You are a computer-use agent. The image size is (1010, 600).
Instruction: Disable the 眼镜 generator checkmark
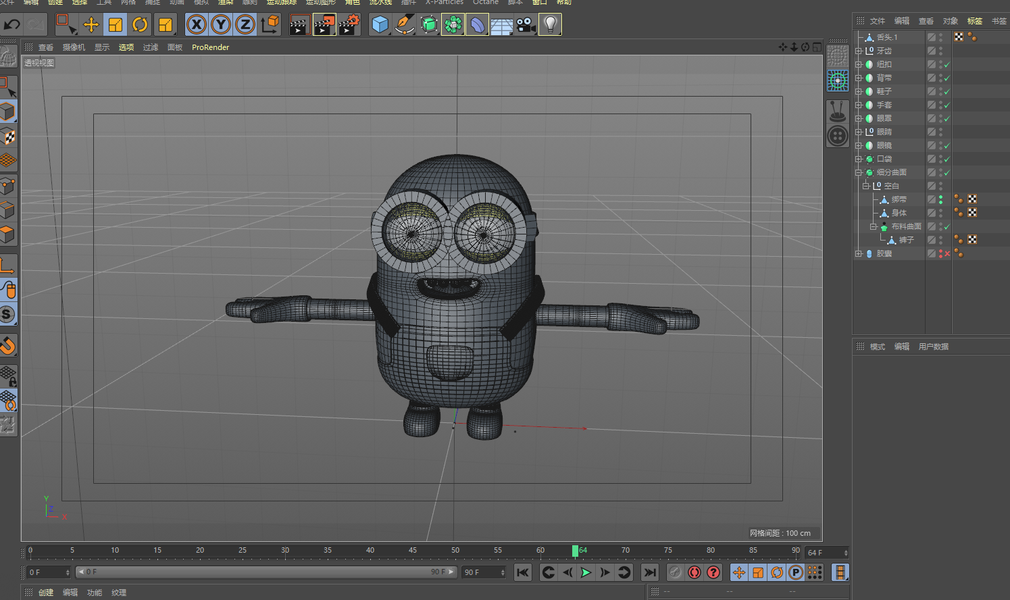[947, 146]
